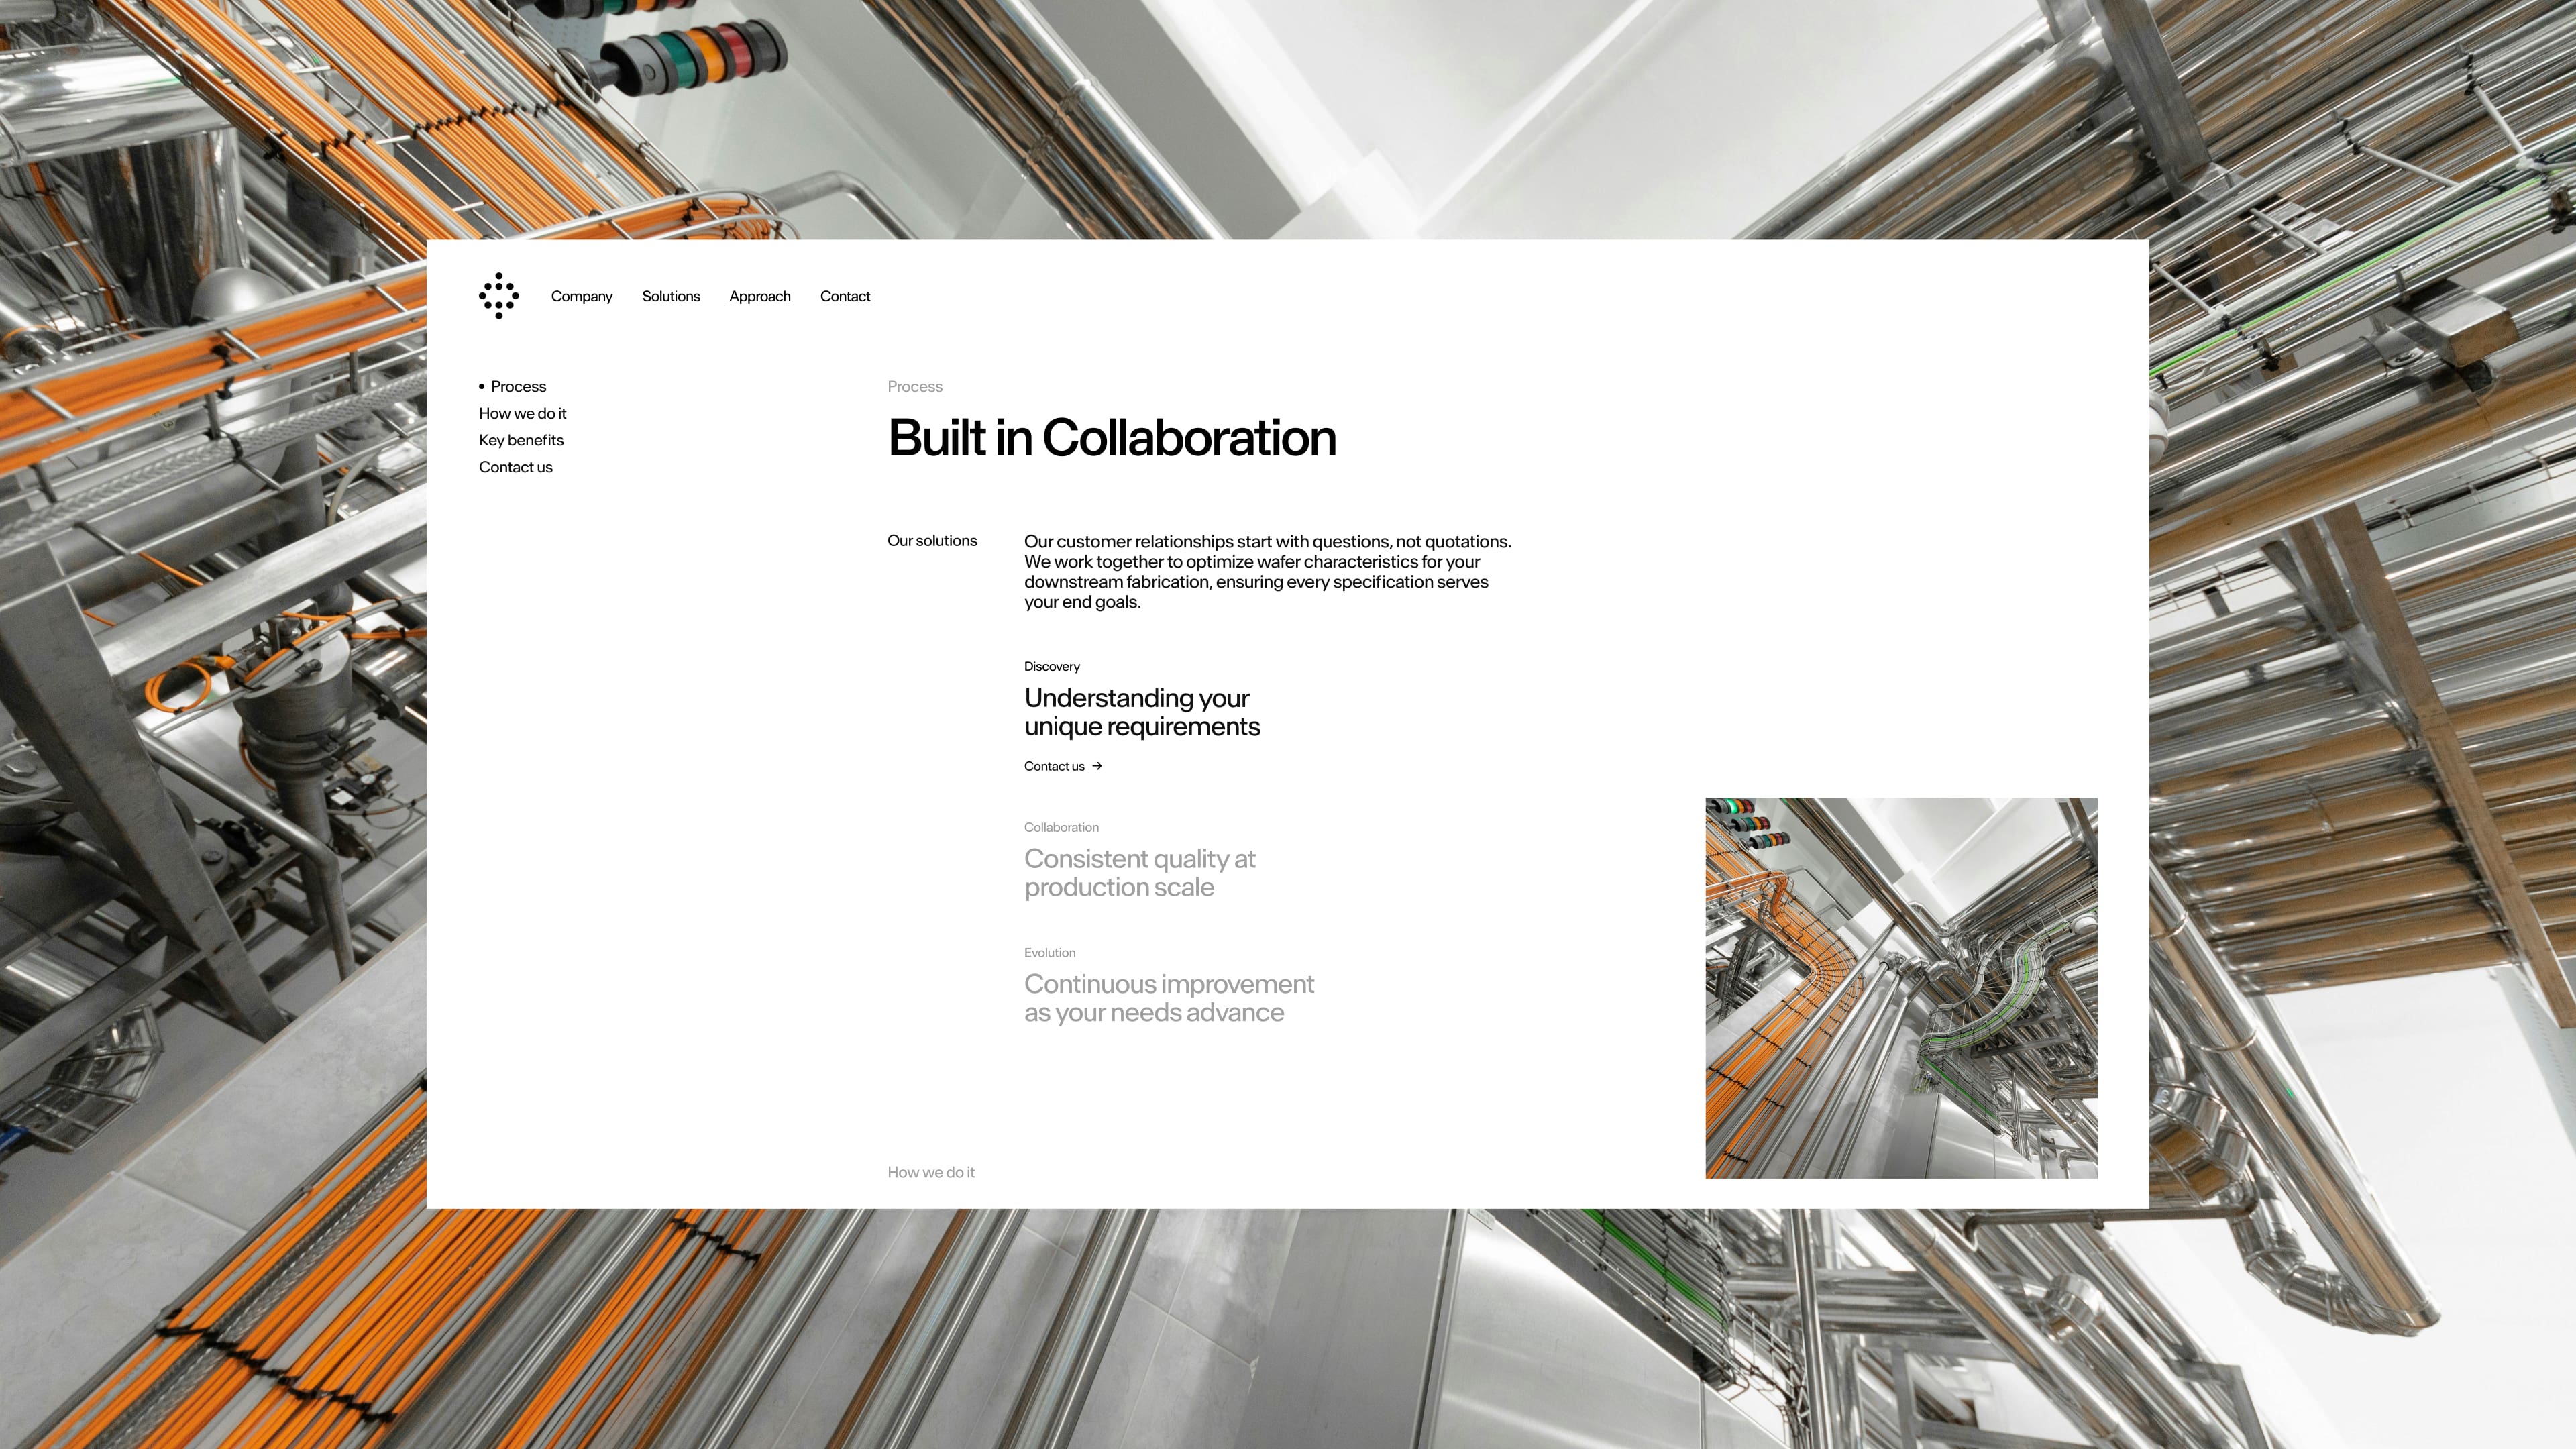
Task: Open the Company nav menu item
Action: click(581, 296)
